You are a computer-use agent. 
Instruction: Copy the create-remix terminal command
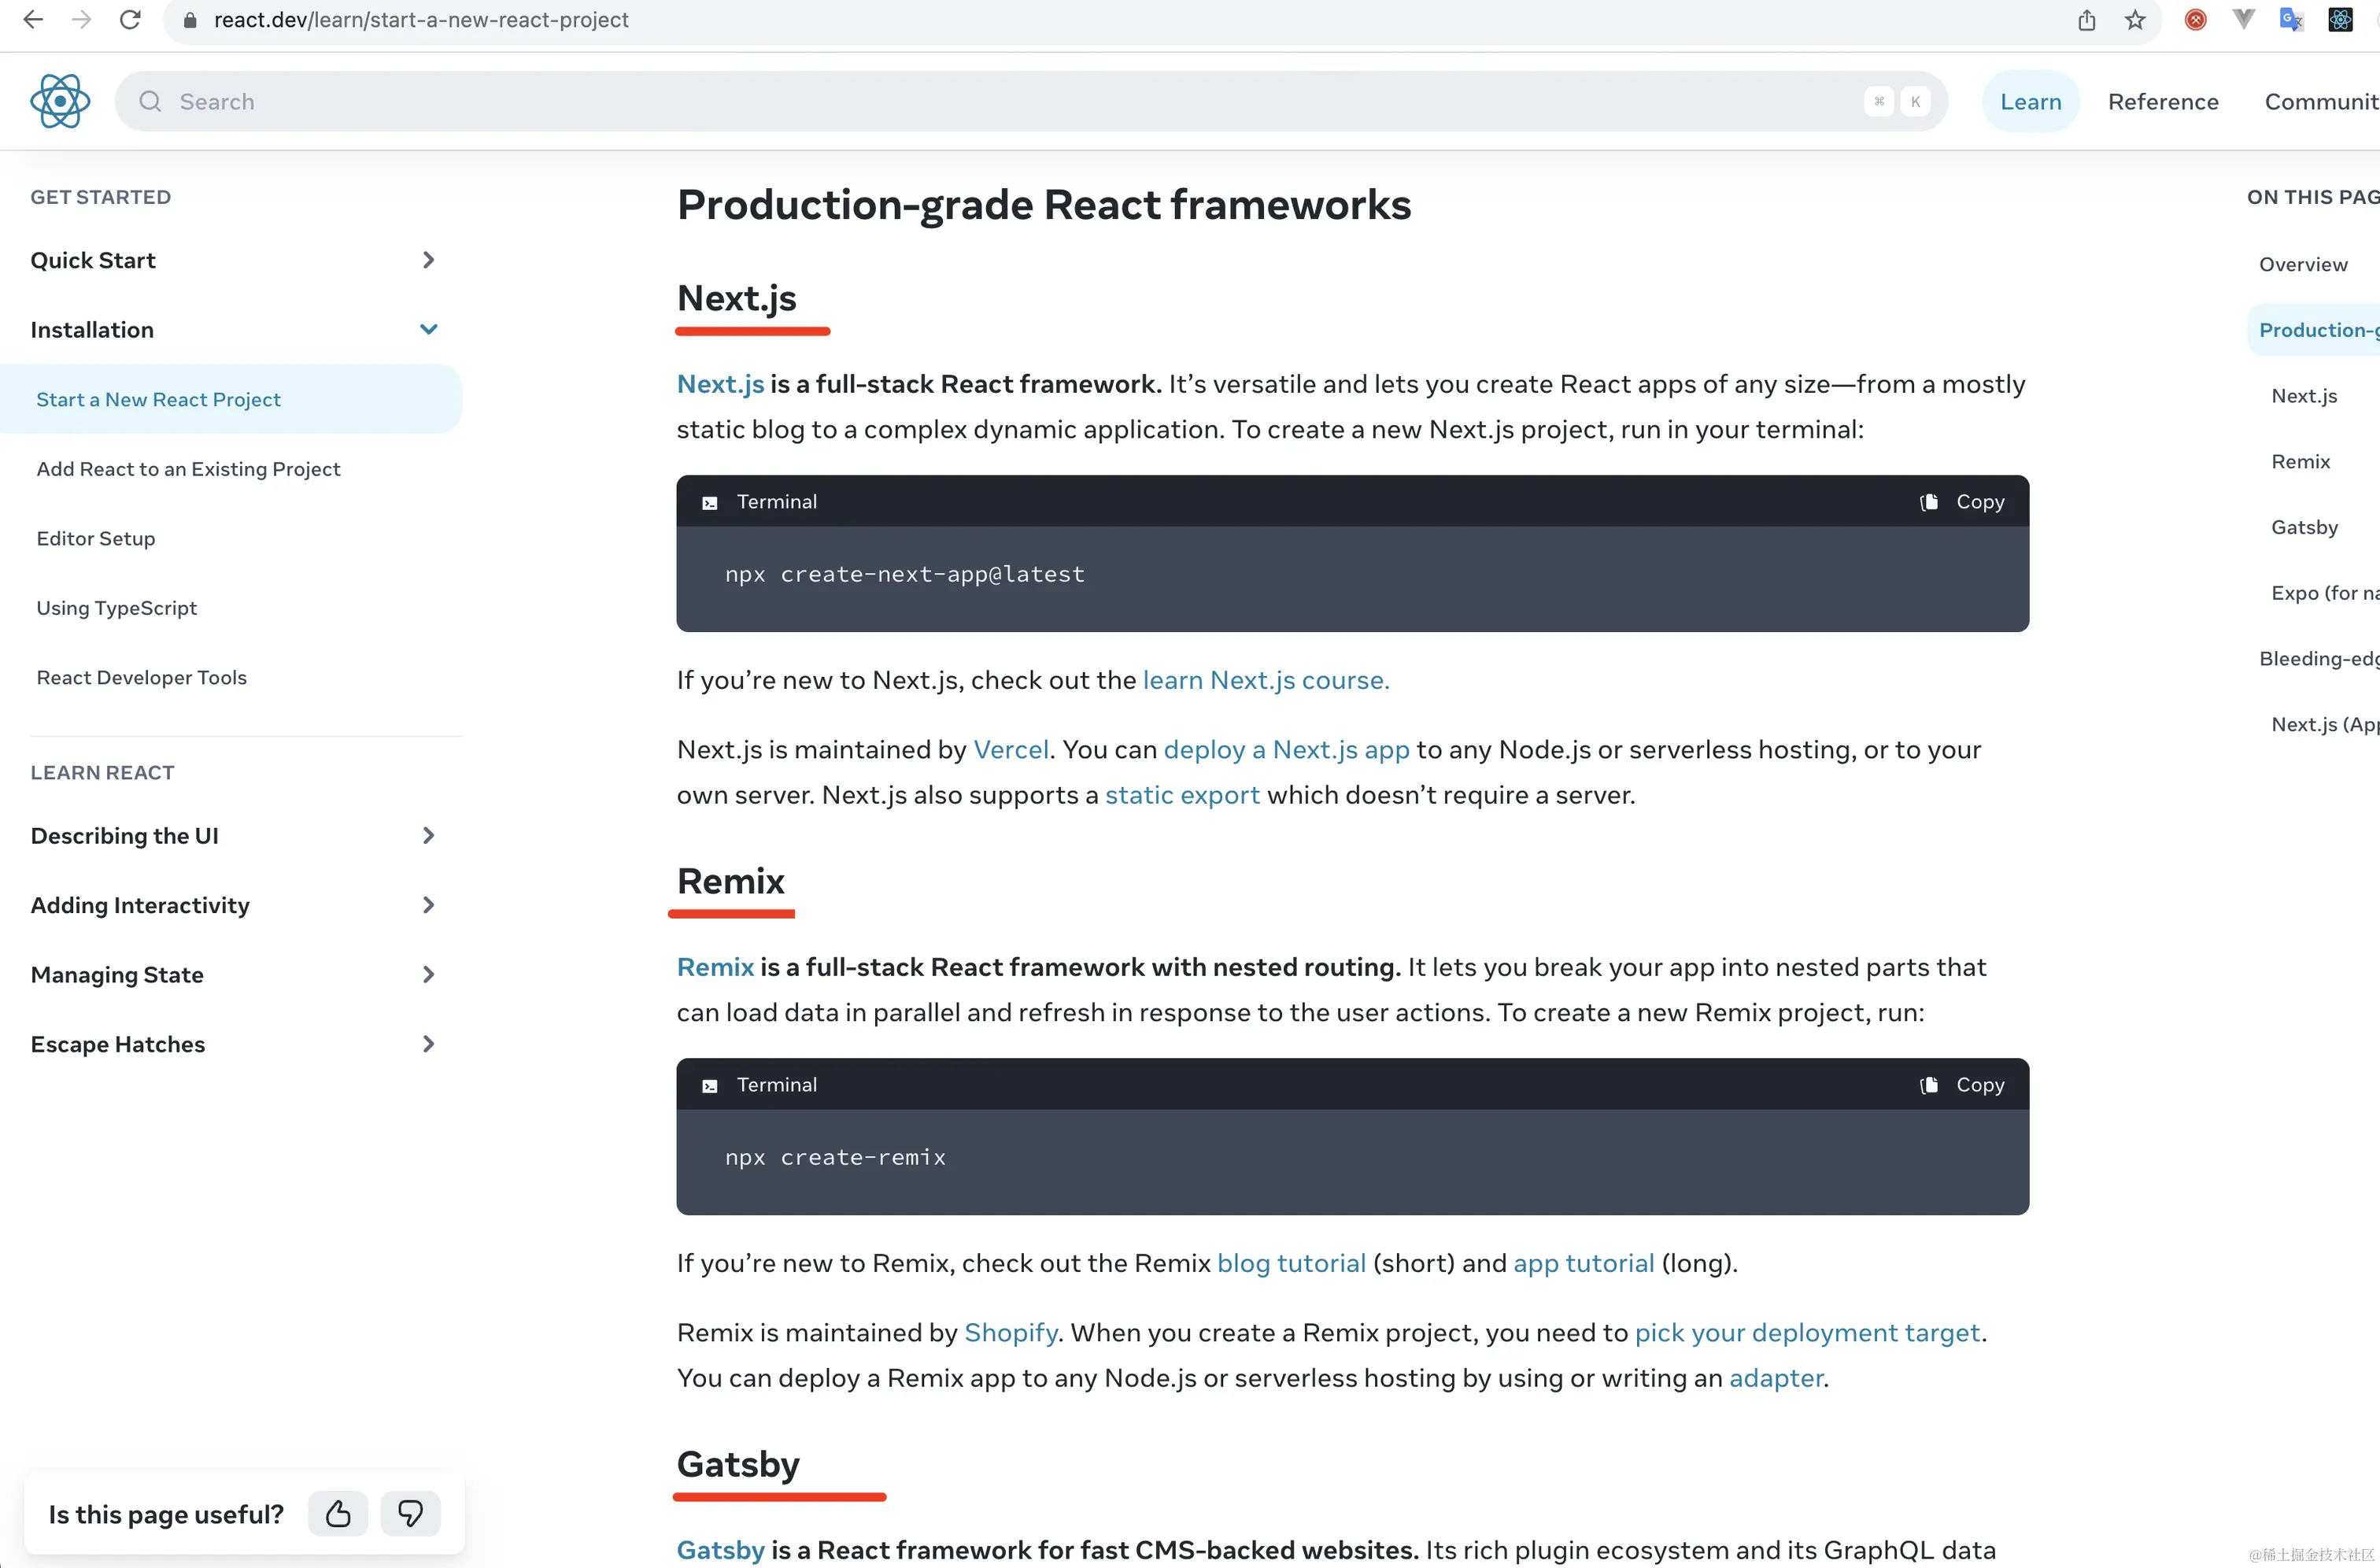[1963, 1084]
